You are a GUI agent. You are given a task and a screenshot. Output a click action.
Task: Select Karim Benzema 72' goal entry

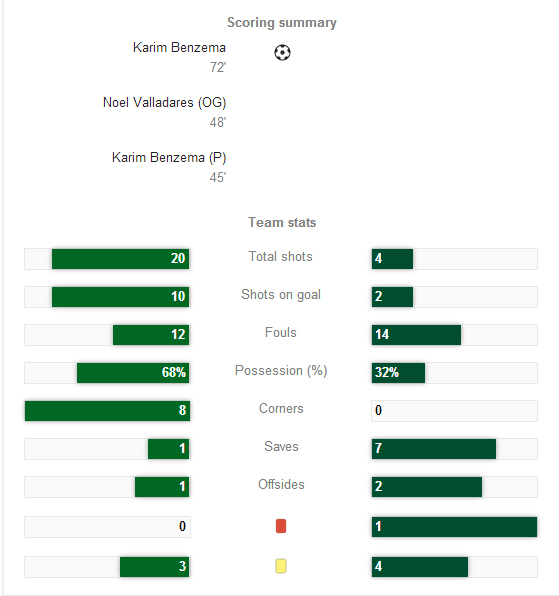coord(179,57)
